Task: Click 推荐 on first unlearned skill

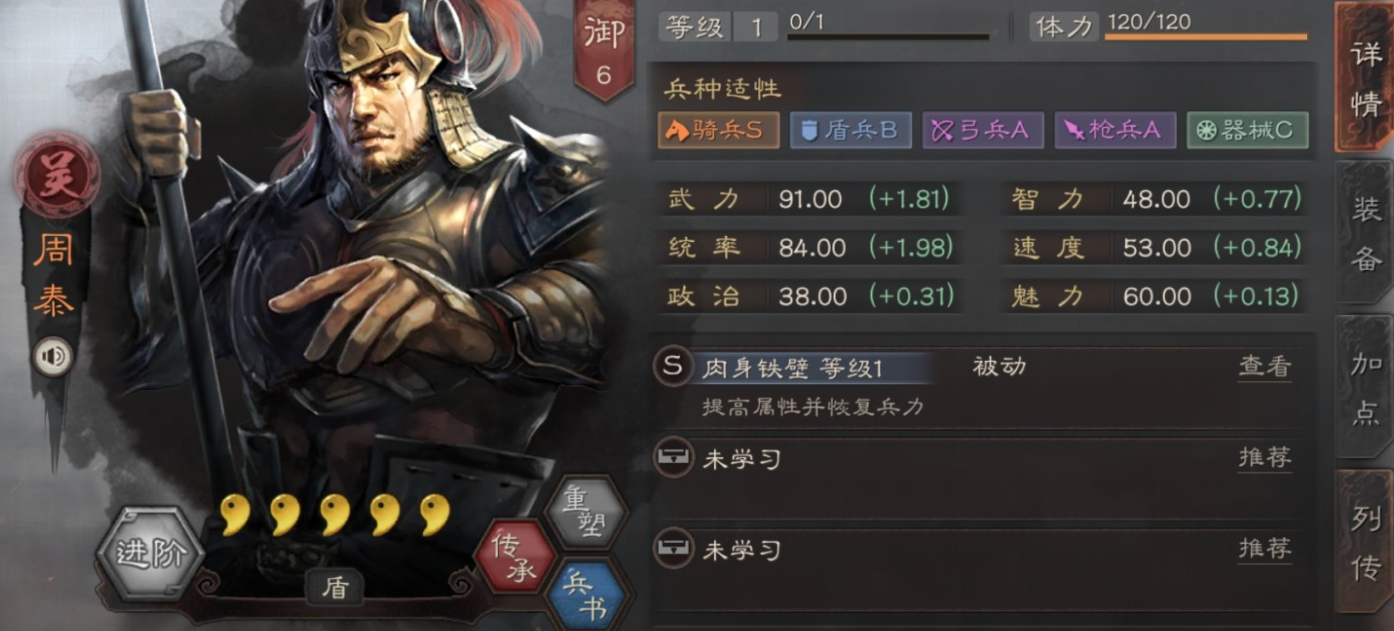Action: [1264, 458]
